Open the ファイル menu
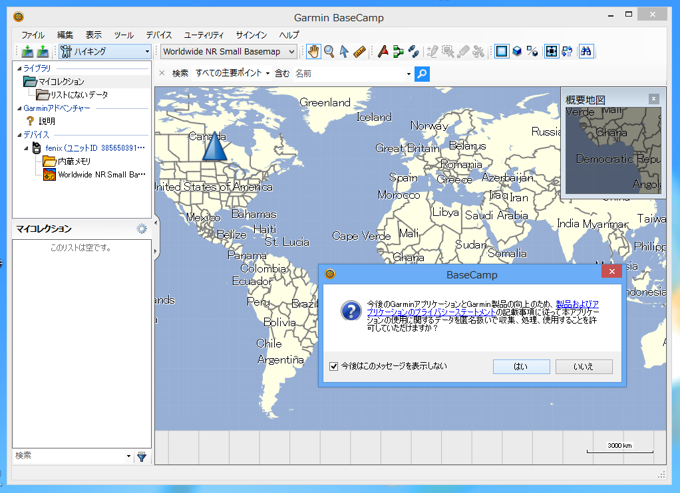The image size is (680, 493). [33, 35]
